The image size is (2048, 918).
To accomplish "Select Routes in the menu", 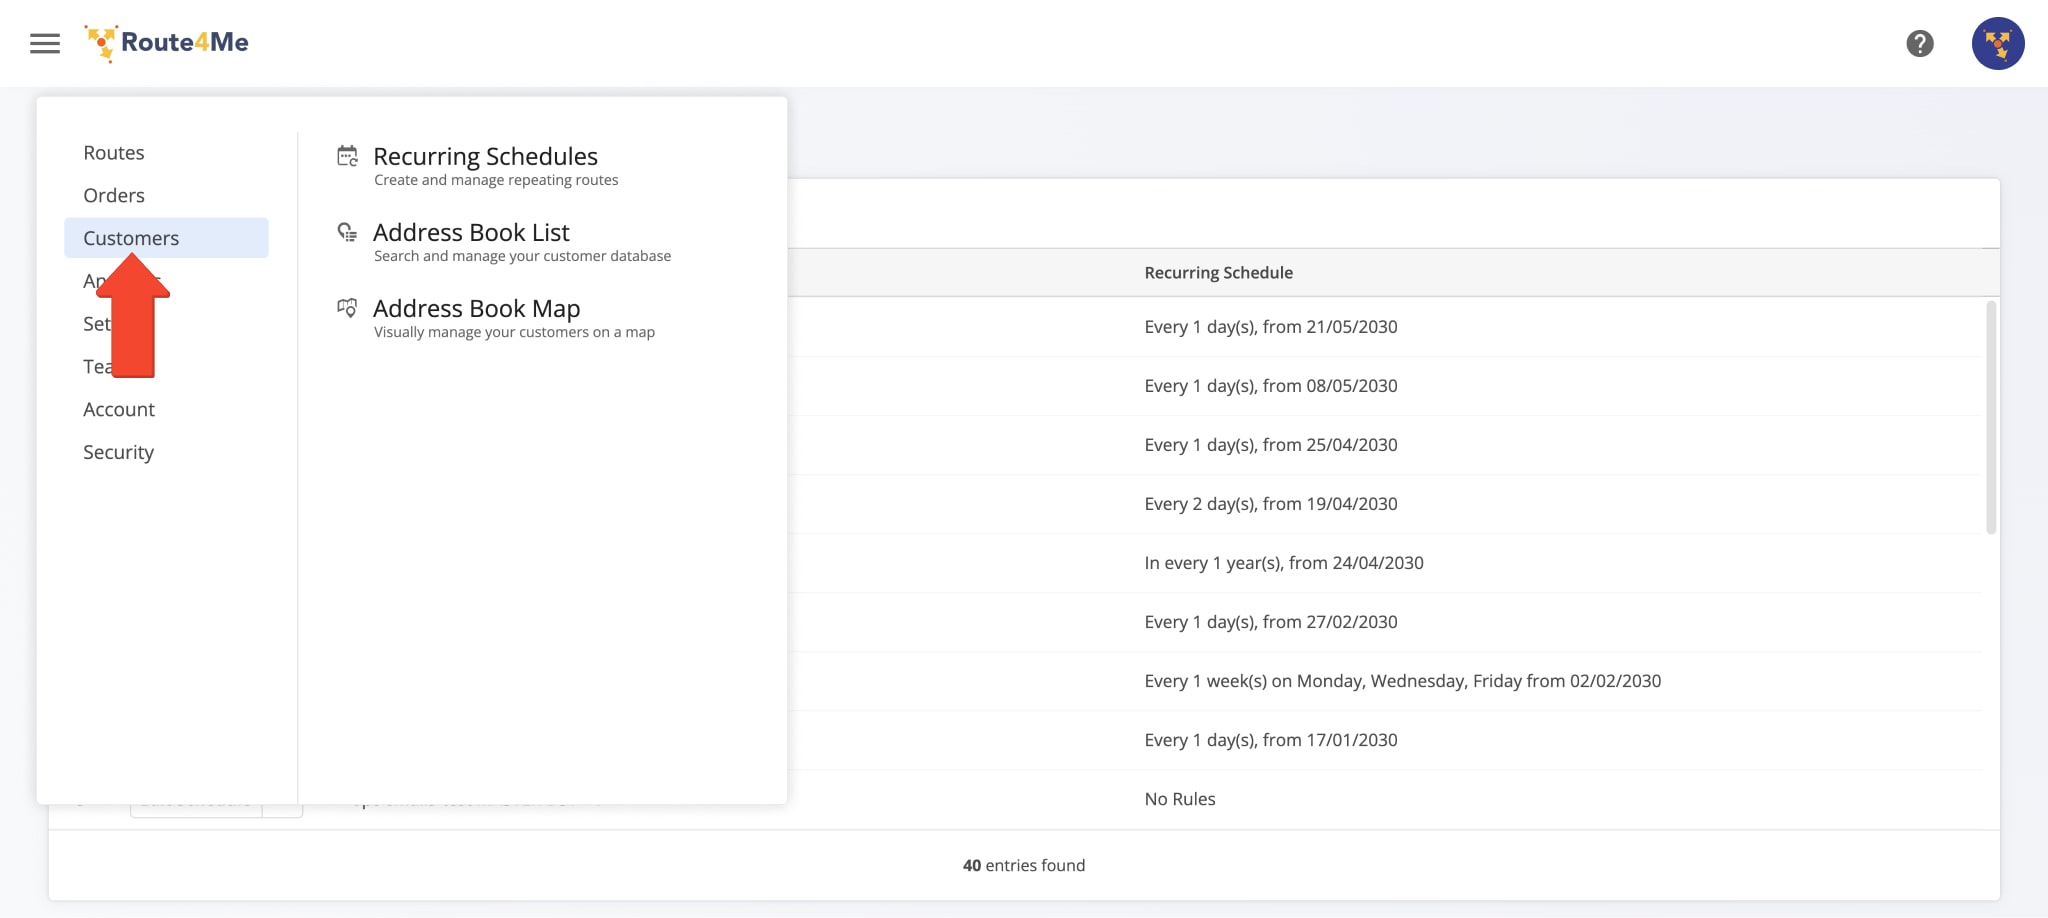I will (x=114, y=152).
